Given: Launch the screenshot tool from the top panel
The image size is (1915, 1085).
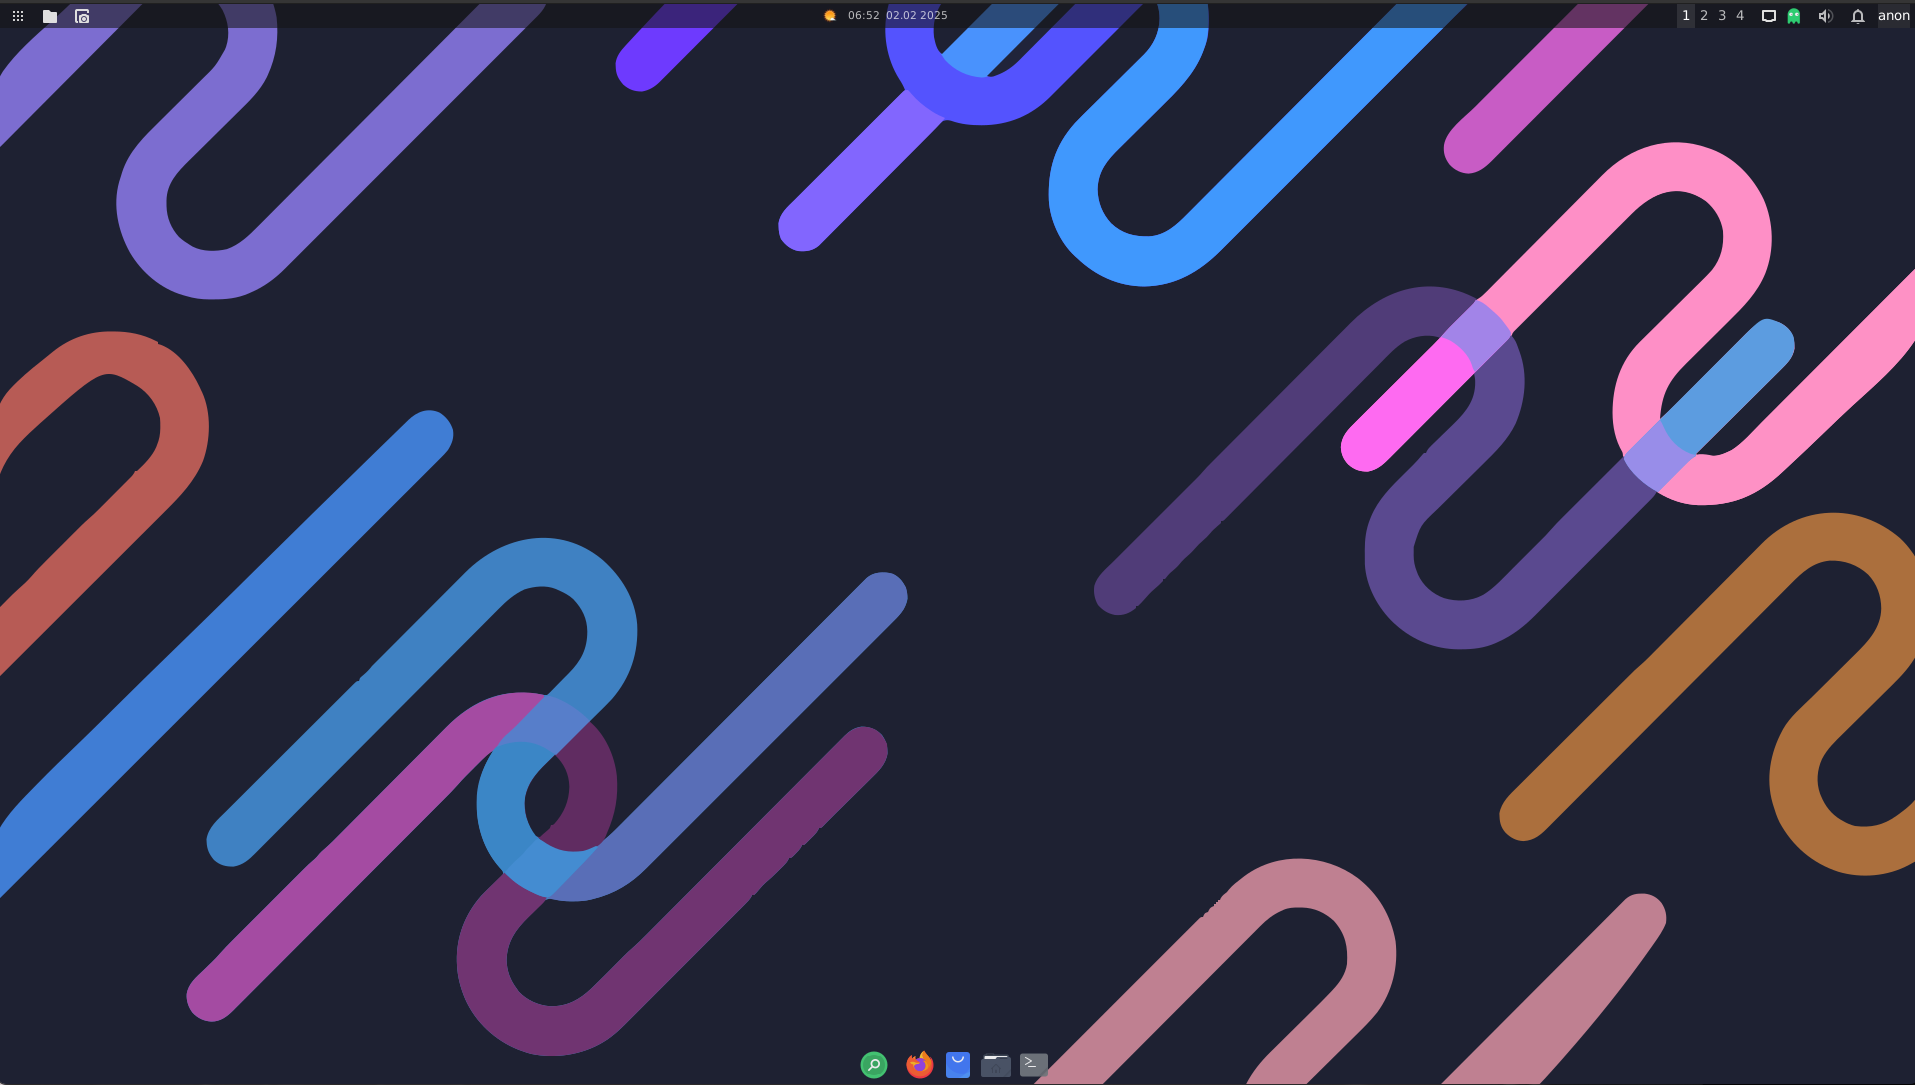Looking at the screenshot, I should coord(82,16).
